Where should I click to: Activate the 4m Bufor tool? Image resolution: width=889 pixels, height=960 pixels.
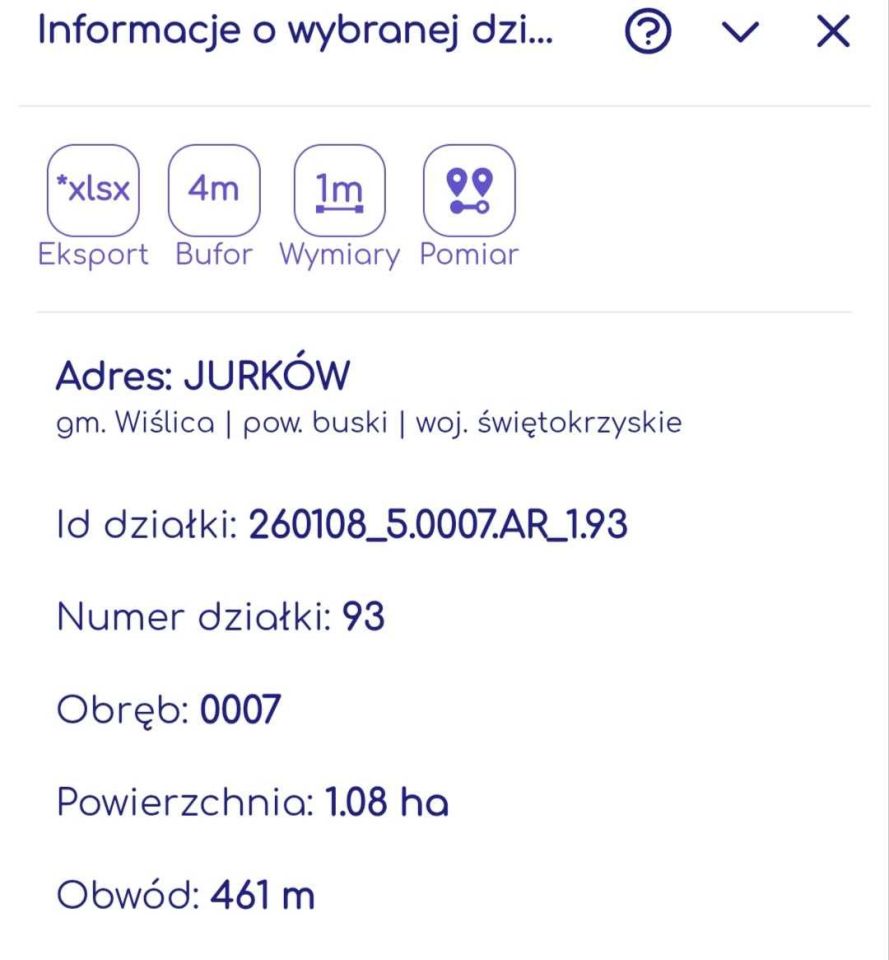(214, 189)
